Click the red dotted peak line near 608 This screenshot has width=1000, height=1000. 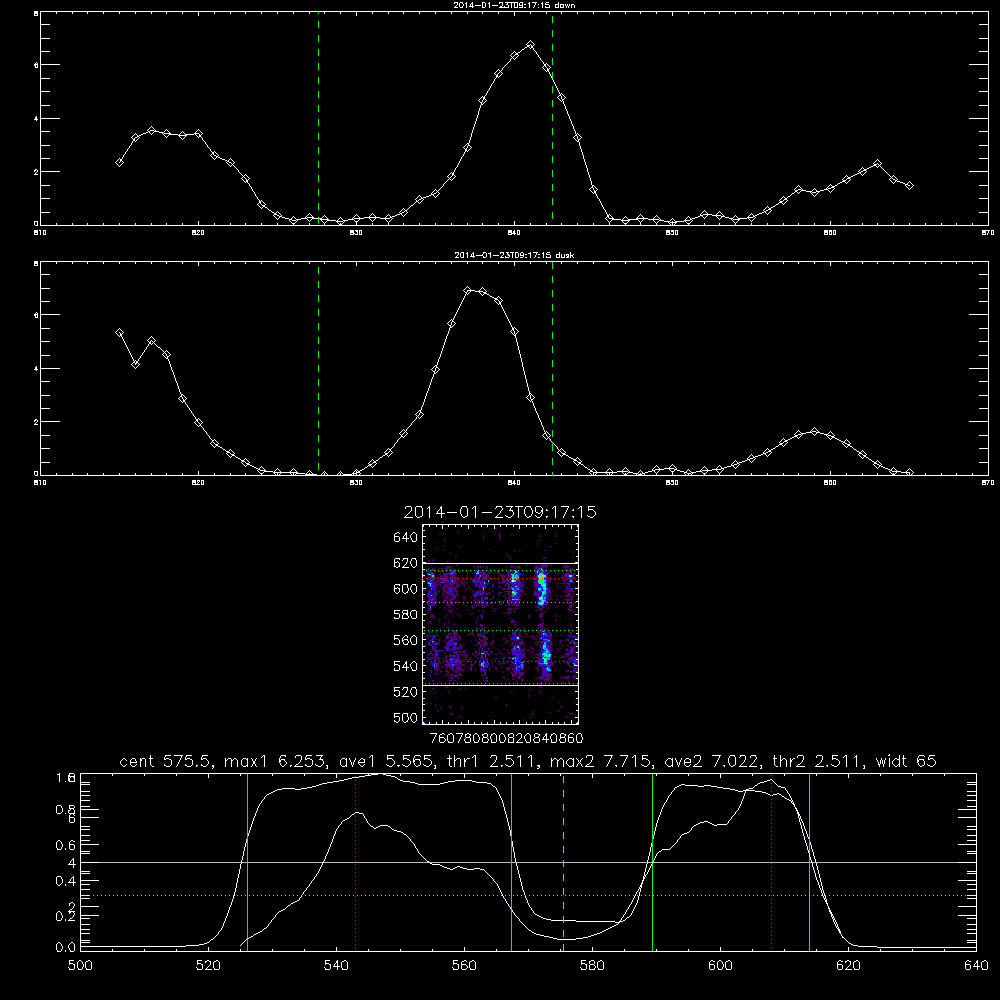772,864
